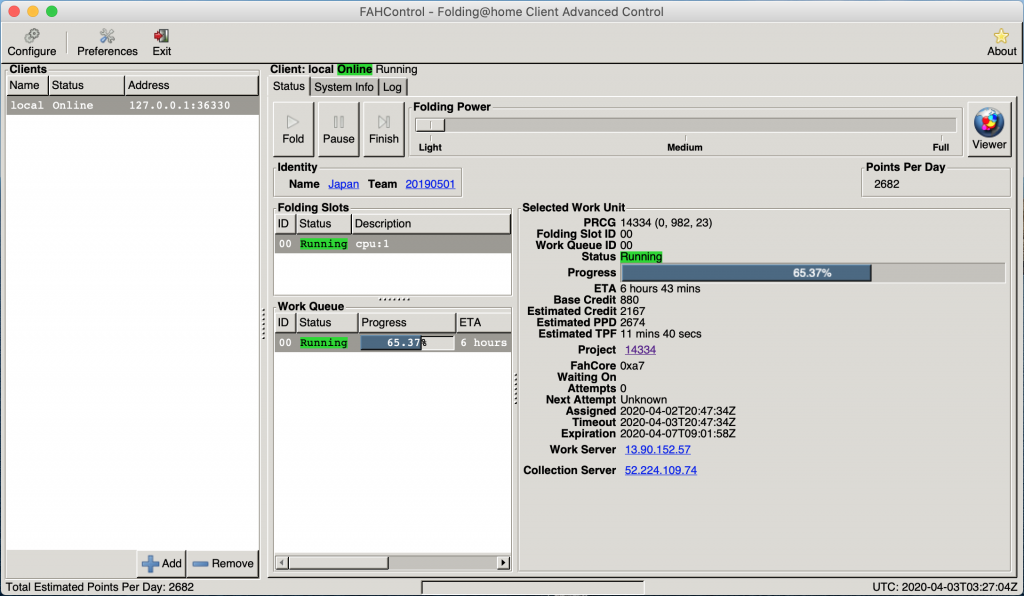This screenshot has width=1024, height=596.
Task: Add a new client with Add
Action: click(162, 563)
